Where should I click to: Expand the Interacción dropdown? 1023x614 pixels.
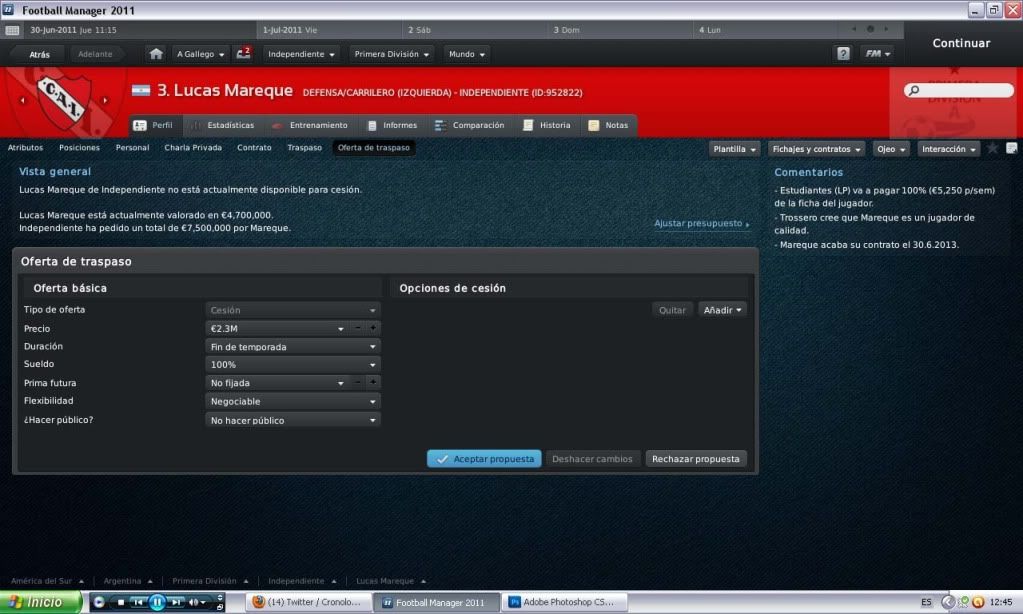[x=949, y=149]
